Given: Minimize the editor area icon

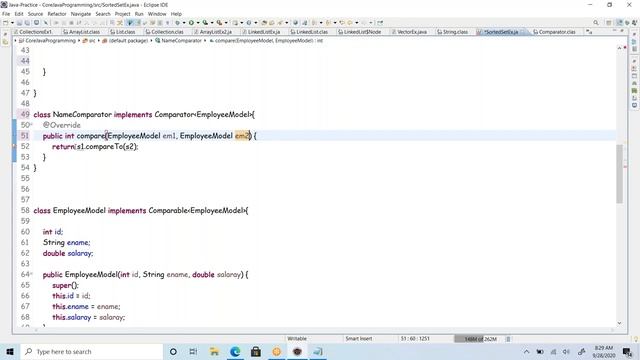Looking at the screenshot, I should click(614, 31).
